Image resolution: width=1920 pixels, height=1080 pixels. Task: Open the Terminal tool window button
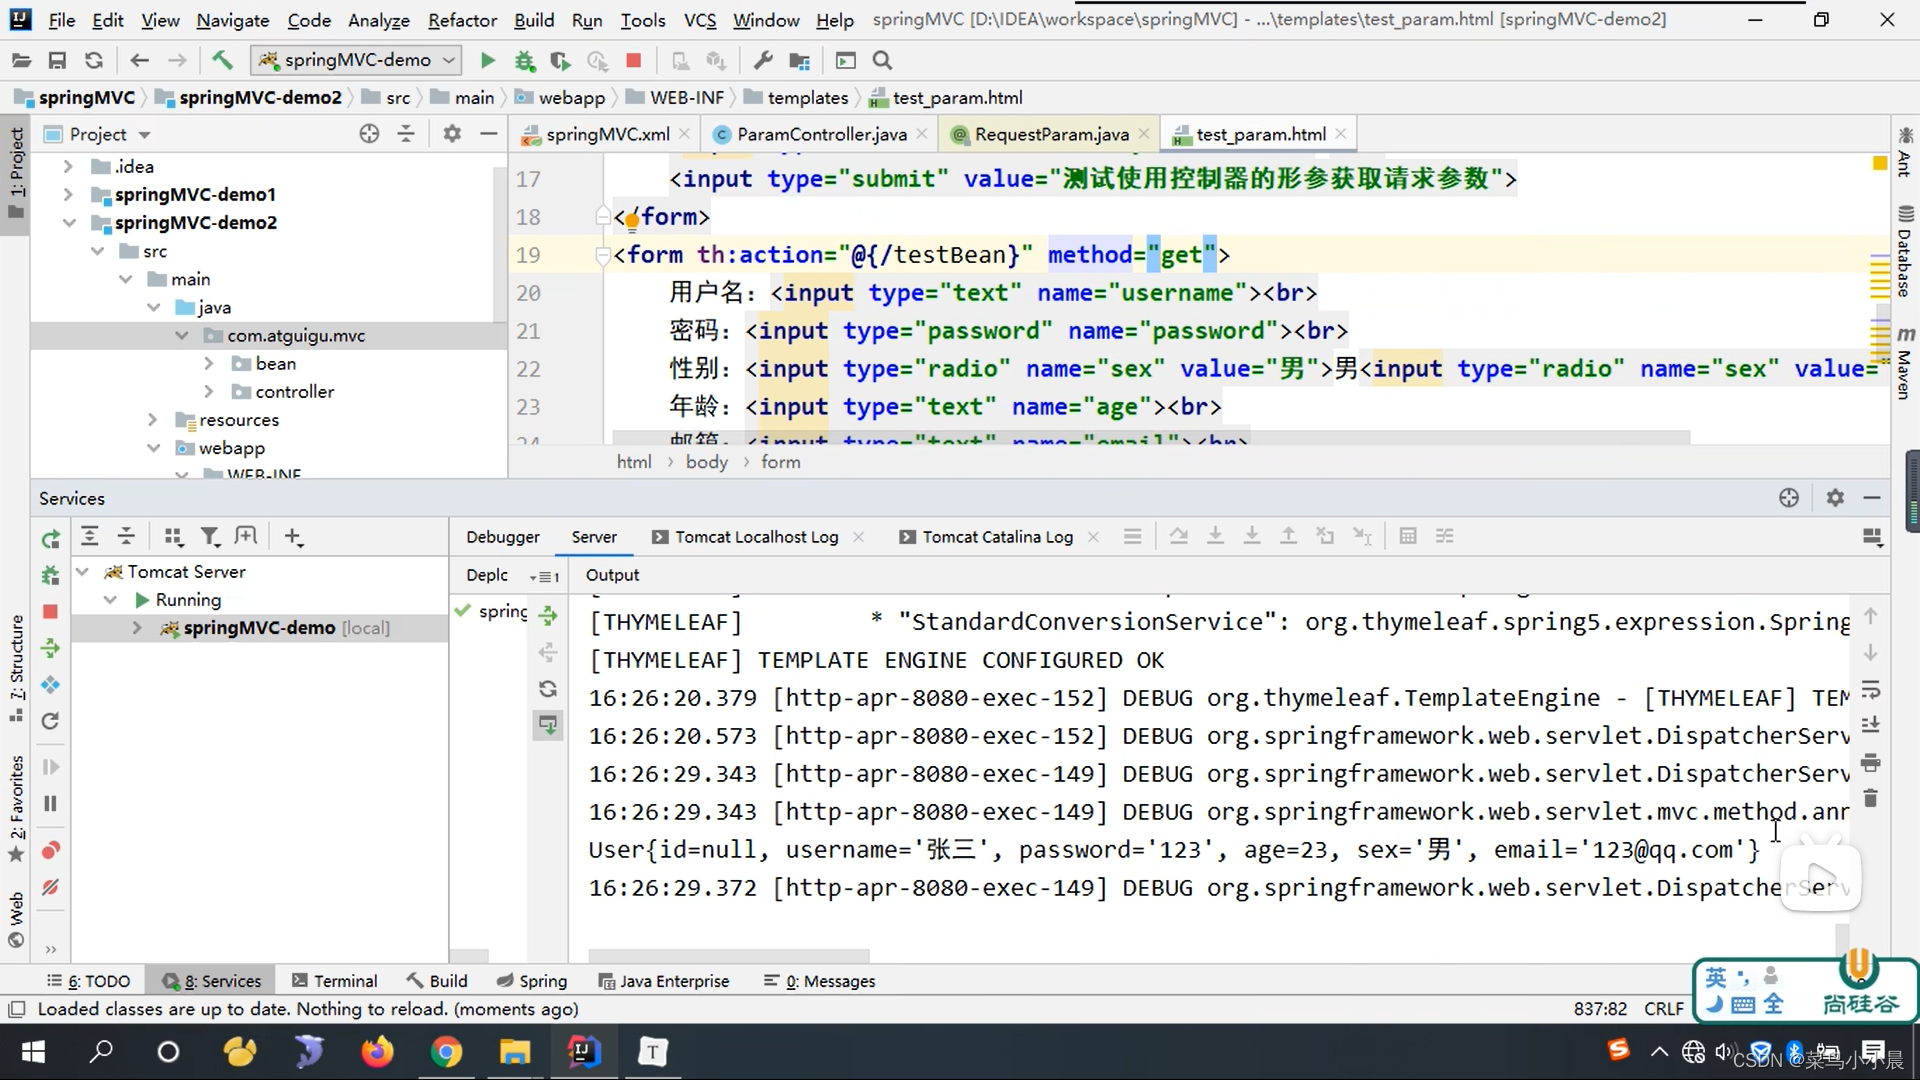click(x=335, y=981)
